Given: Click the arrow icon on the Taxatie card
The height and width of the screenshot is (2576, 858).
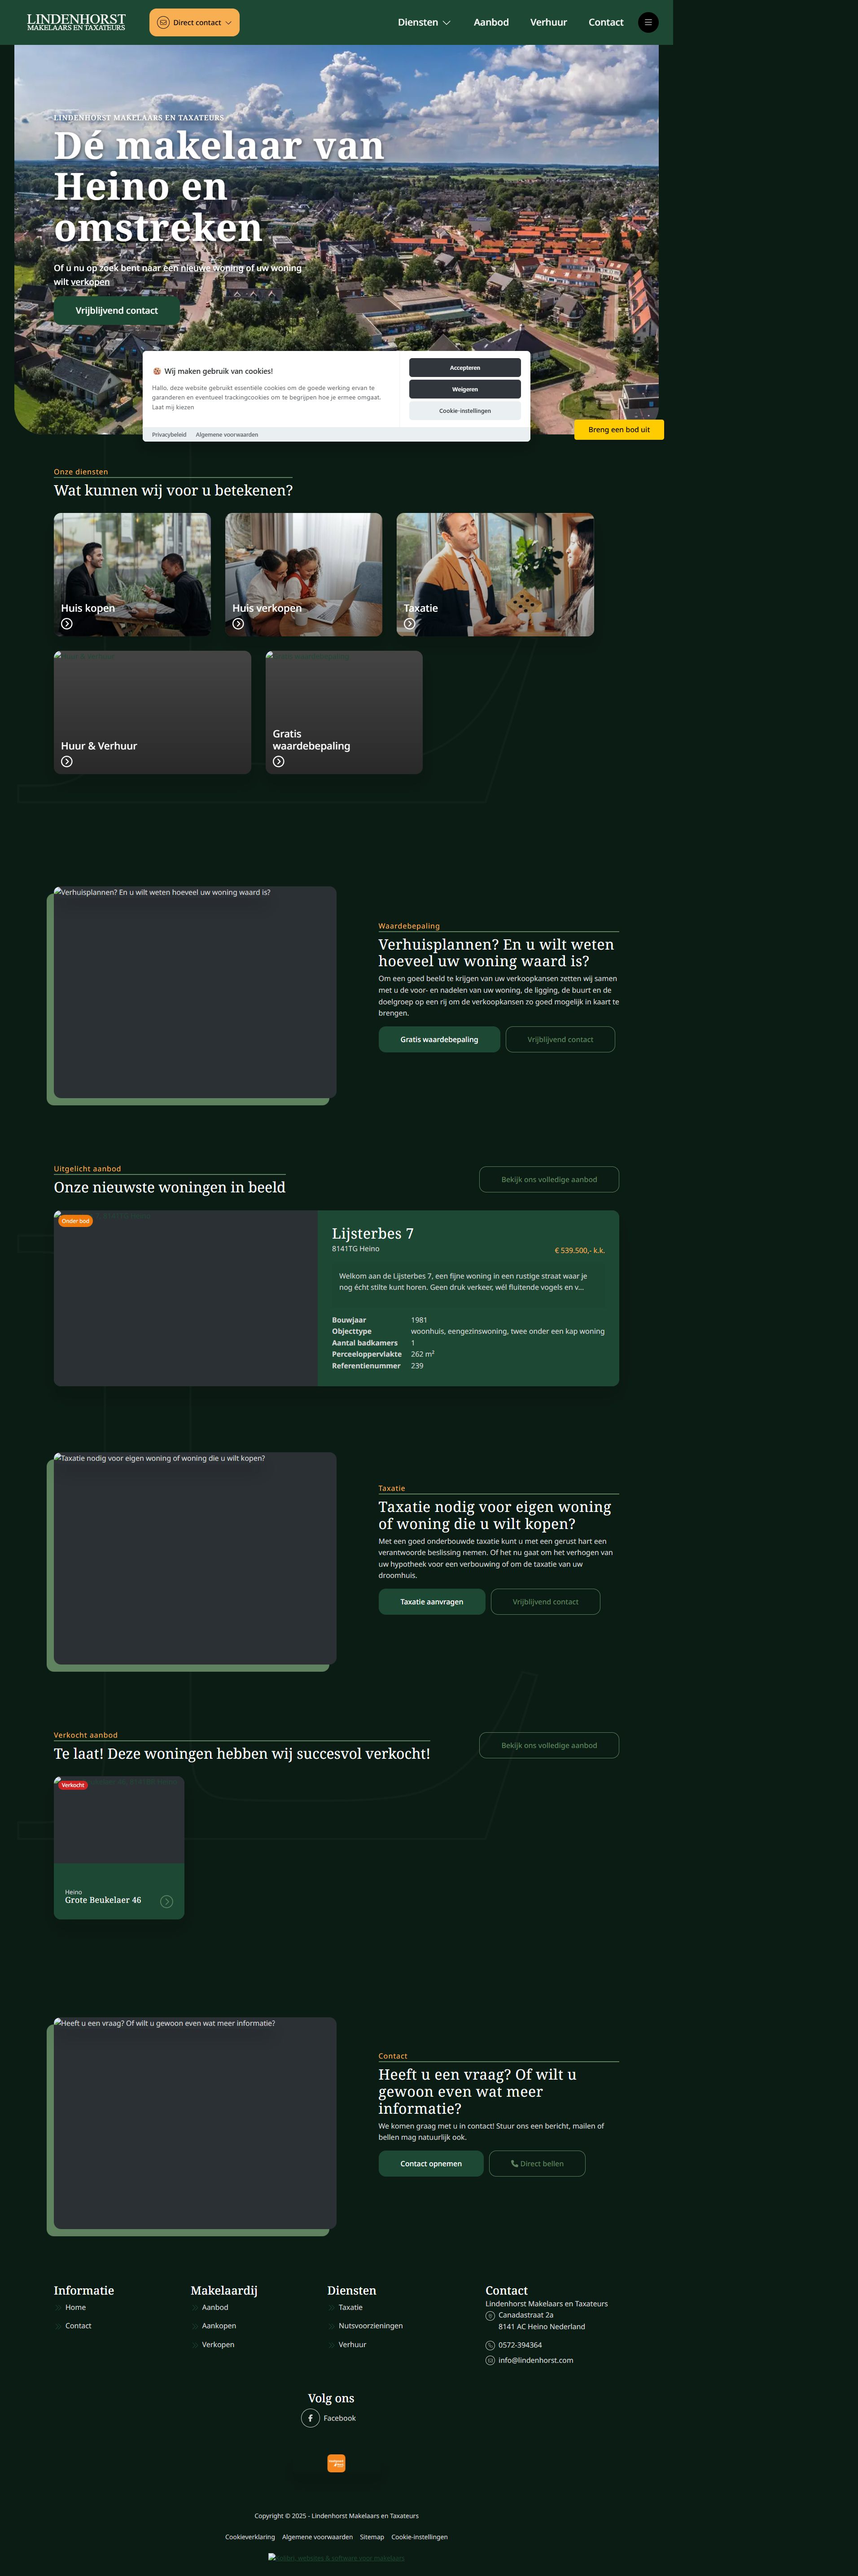Looking at the screenshot, I should 409,623.
